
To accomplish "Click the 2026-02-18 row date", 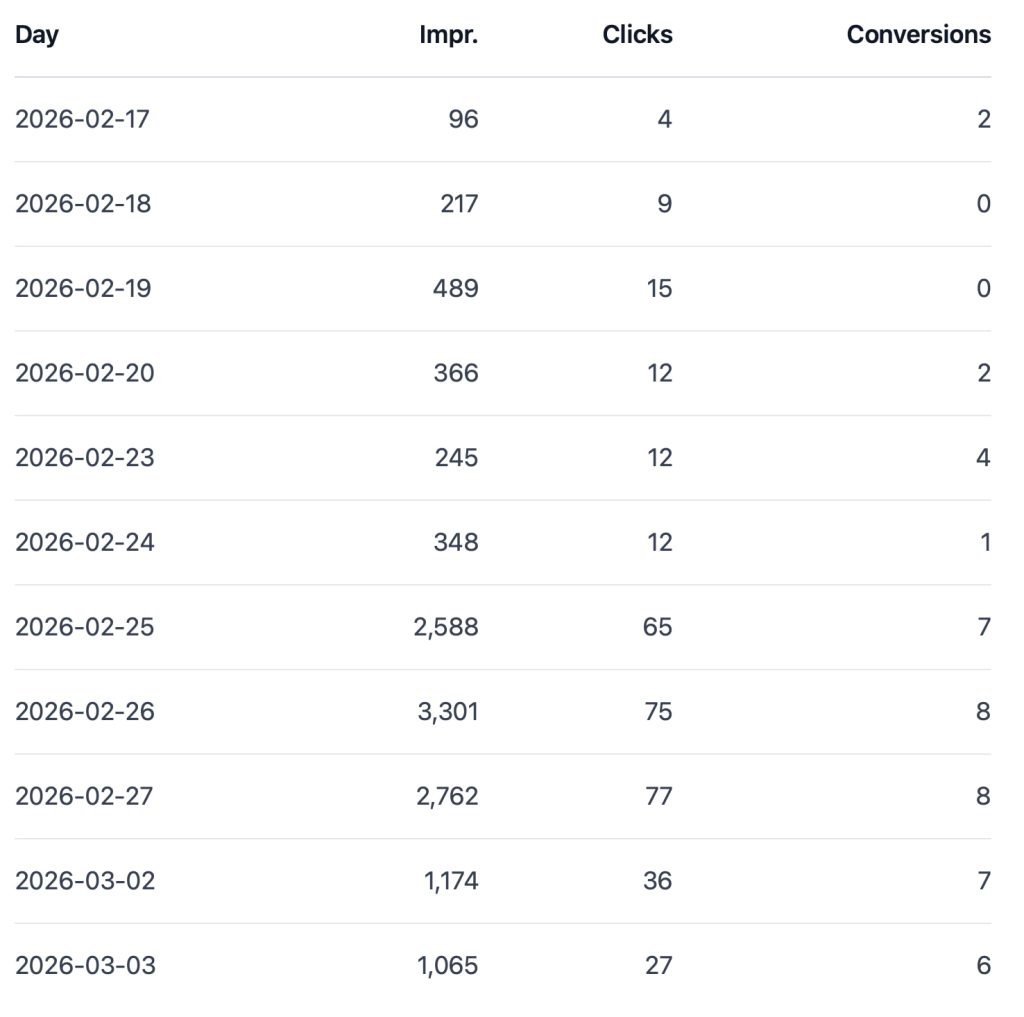I will [83, 204].
